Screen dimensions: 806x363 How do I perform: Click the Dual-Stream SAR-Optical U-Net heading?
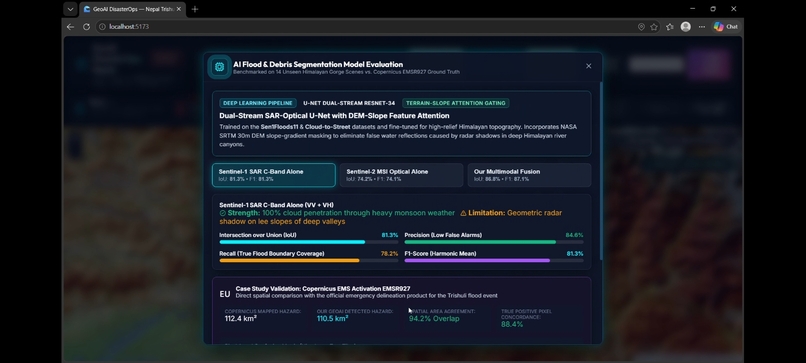click(334, 116)
